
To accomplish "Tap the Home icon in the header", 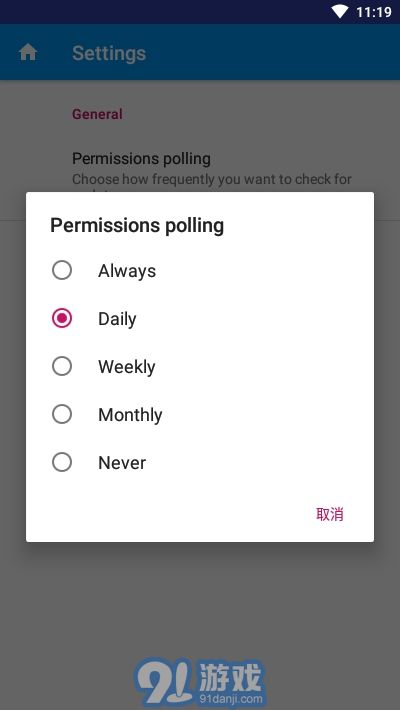I will (28, 53).
